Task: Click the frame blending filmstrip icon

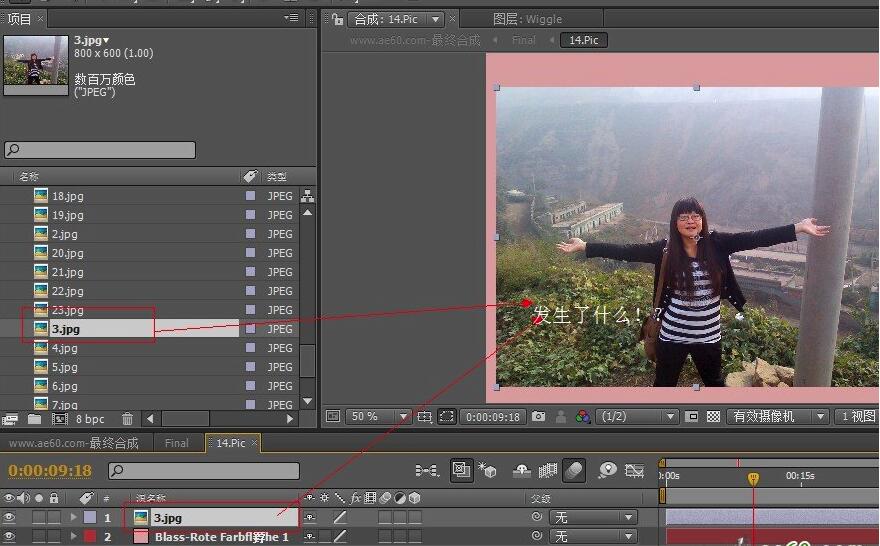Action: 548,470
